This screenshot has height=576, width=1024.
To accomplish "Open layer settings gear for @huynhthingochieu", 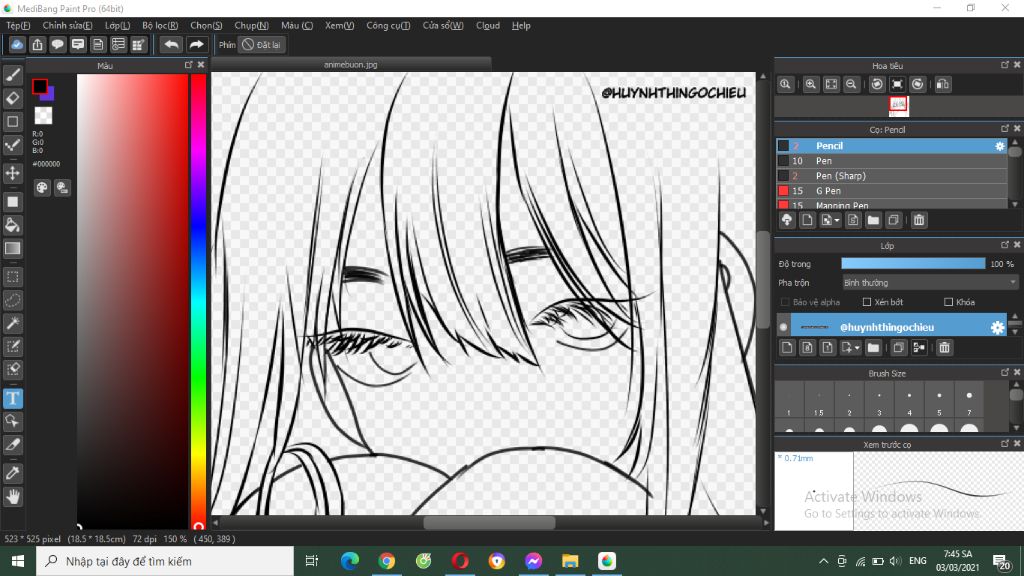I will pos(997,327).
